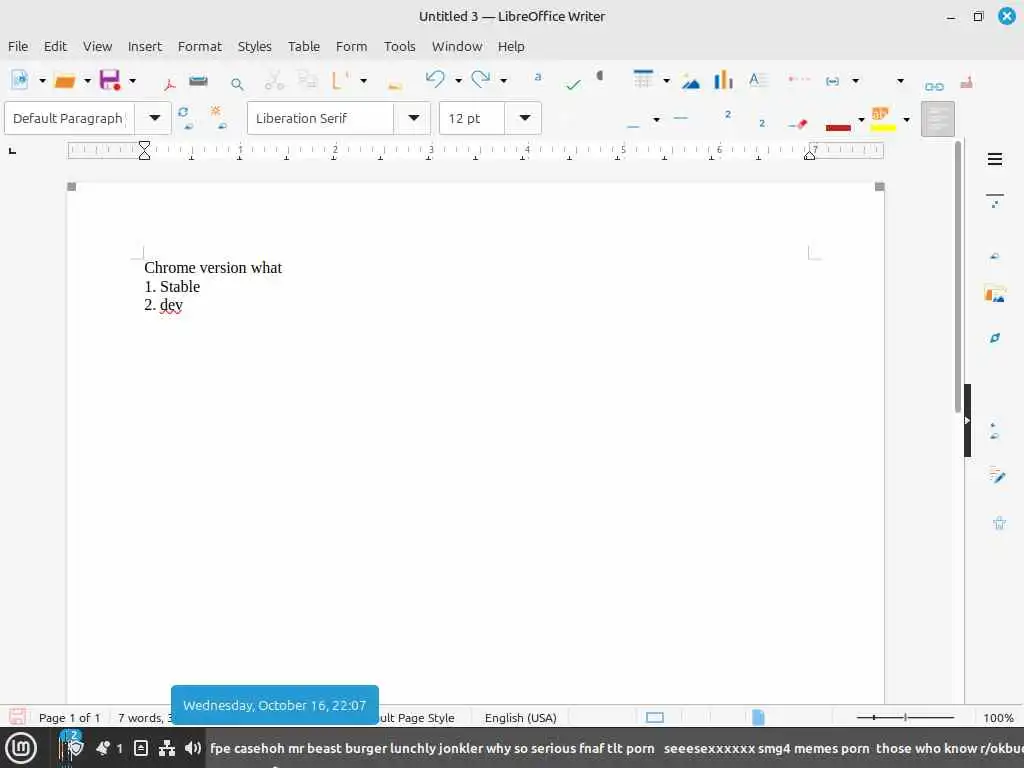Run the spelling check checkmark icon
This screenshot has width=1024, height=768.
pos(573,84)
